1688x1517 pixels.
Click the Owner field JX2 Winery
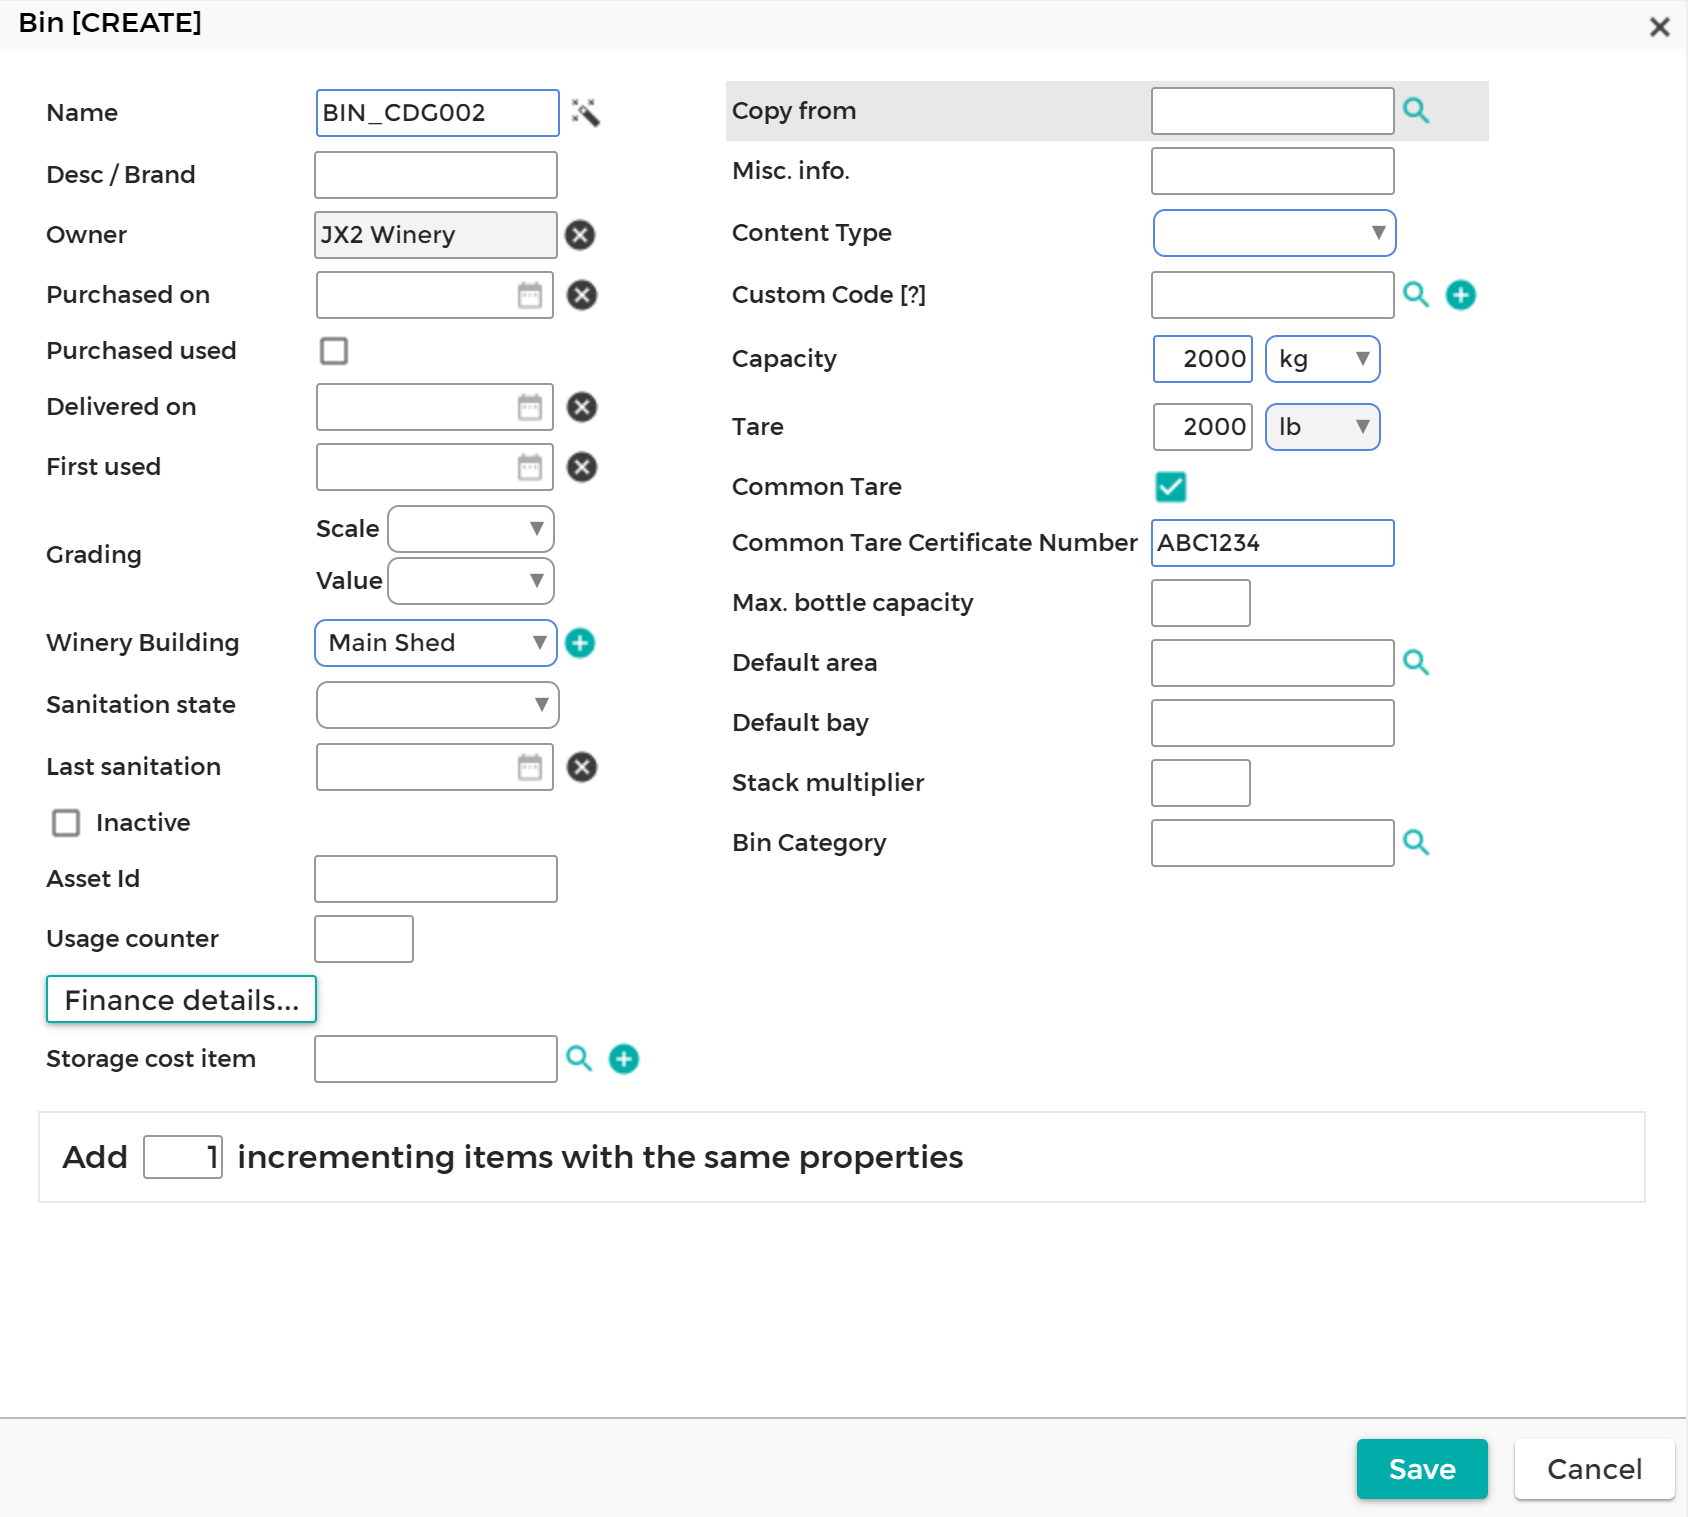click(x=436, y=235)
